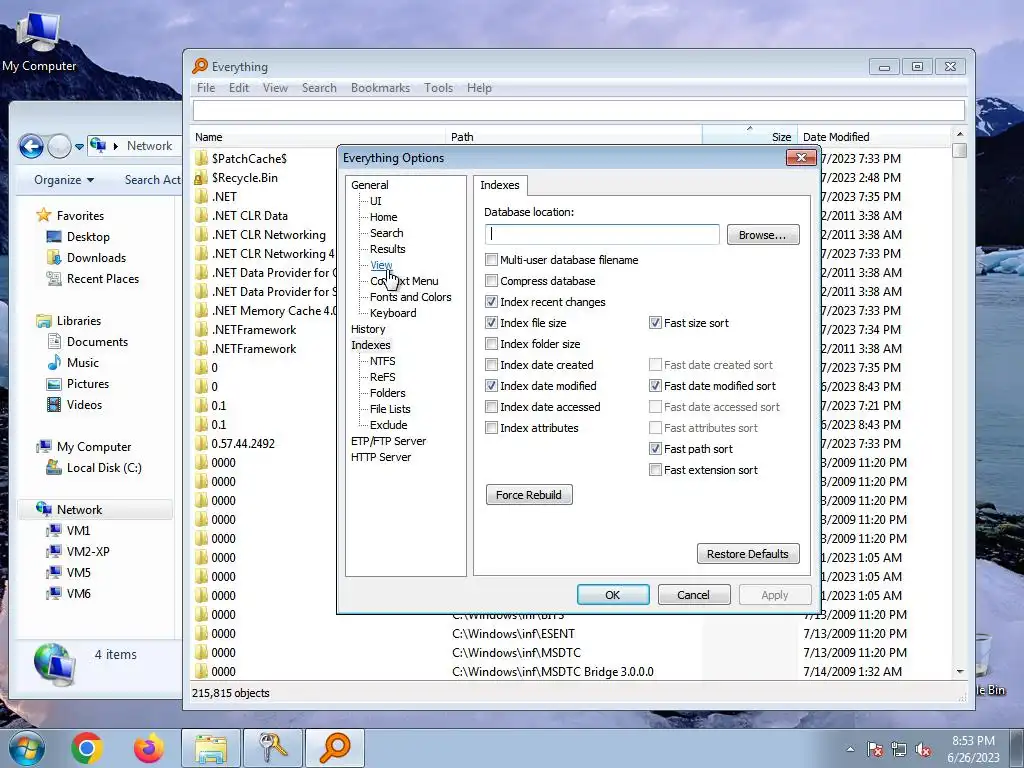This screenshot has height=768, width=1024.
Task: Click Cancel in Everything Options
Action: [694, 595]
